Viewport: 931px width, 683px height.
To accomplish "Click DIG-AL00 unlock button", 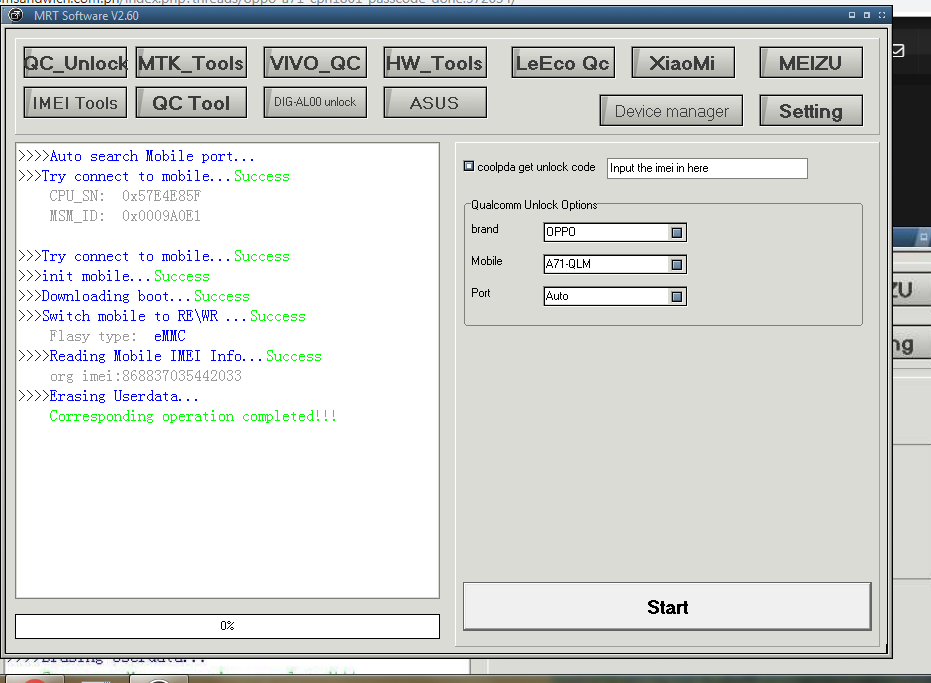I will pyautogui.click(x=315, y=103).
